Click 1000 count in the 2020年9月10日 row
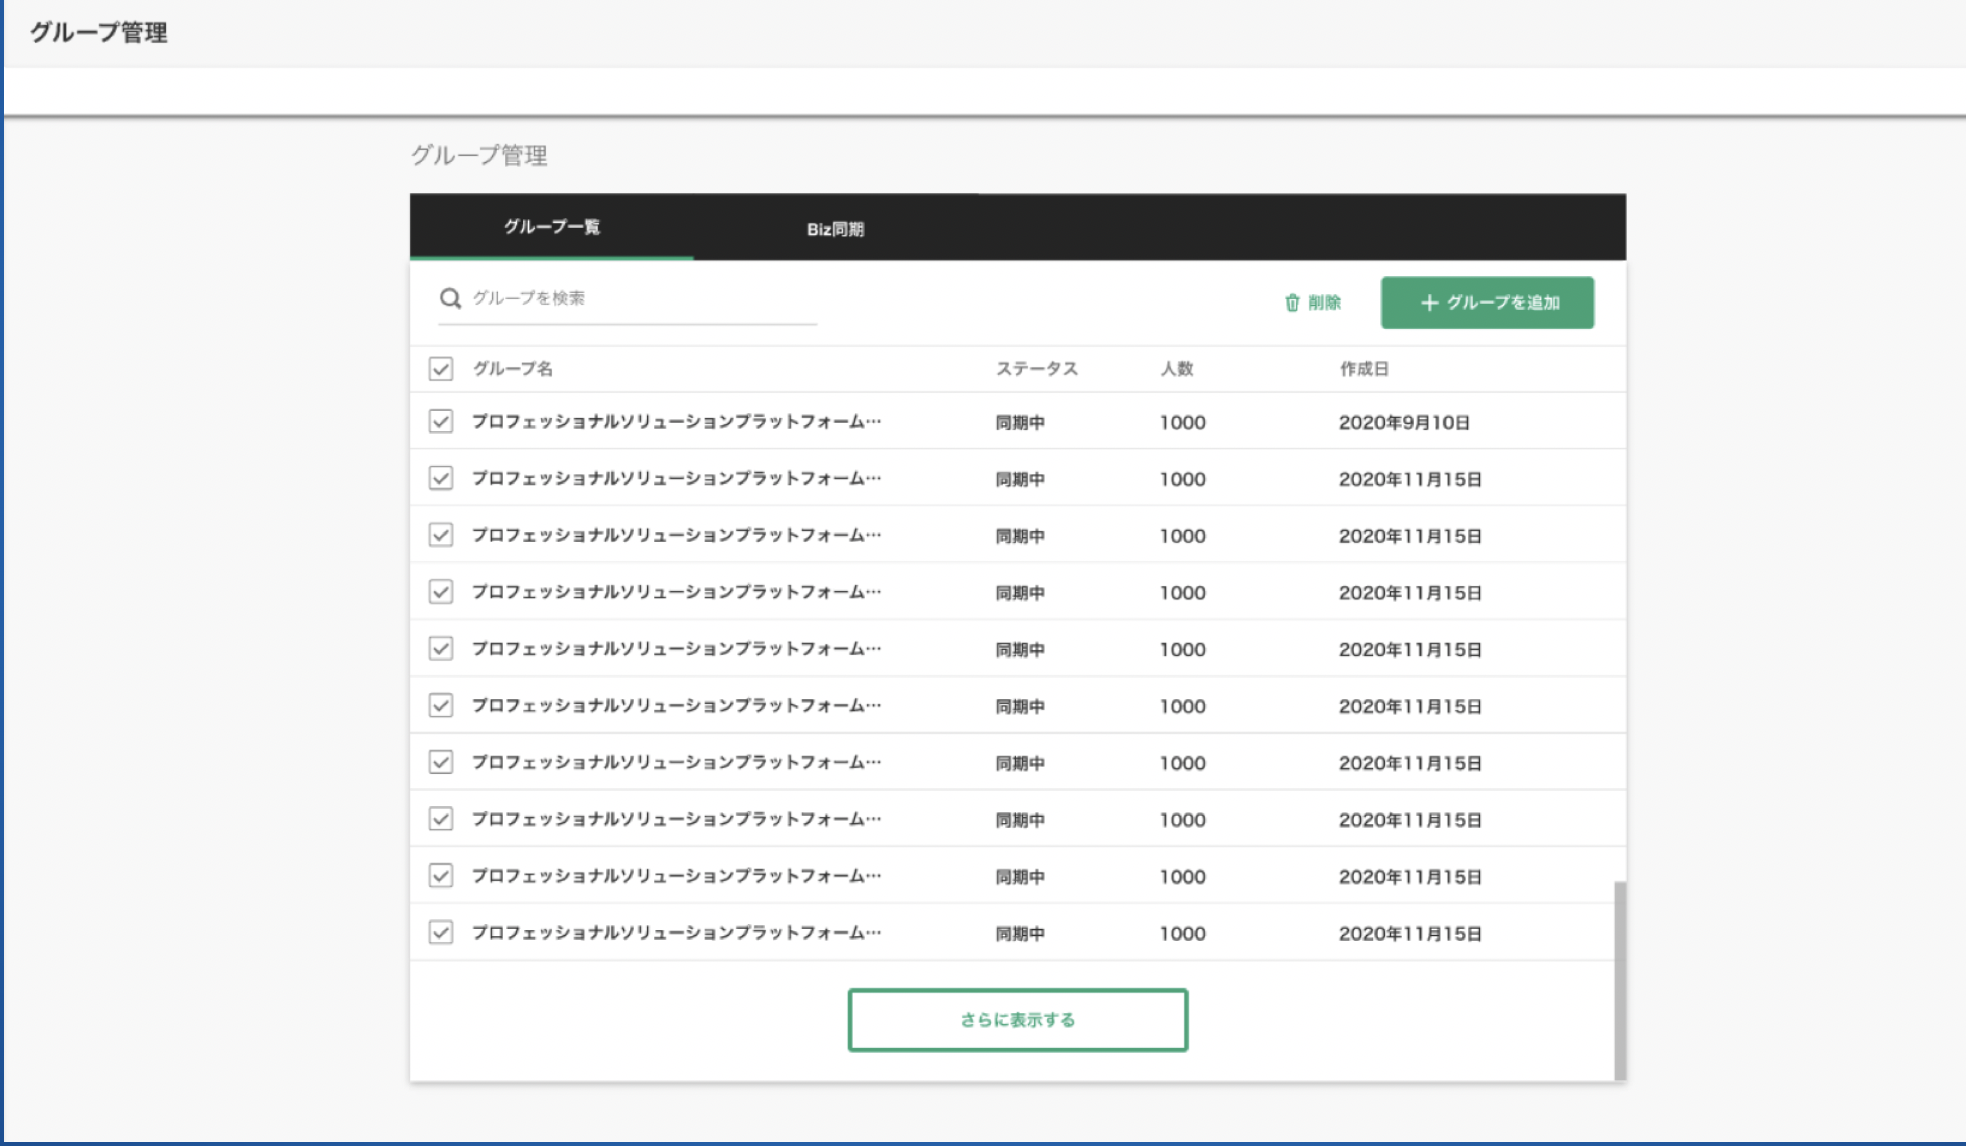Image resolution: width=1966 pixels, height=1146 pixels. pyautogui.click(x=1183, y=422)
